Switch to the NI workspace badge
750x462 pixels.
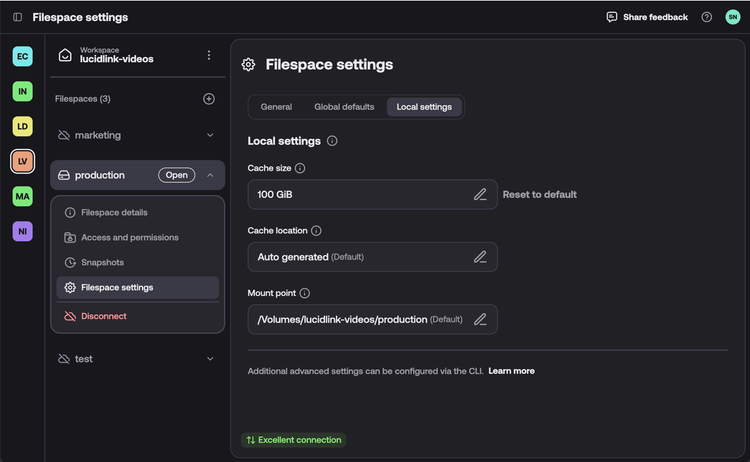(x=22, y=231)
